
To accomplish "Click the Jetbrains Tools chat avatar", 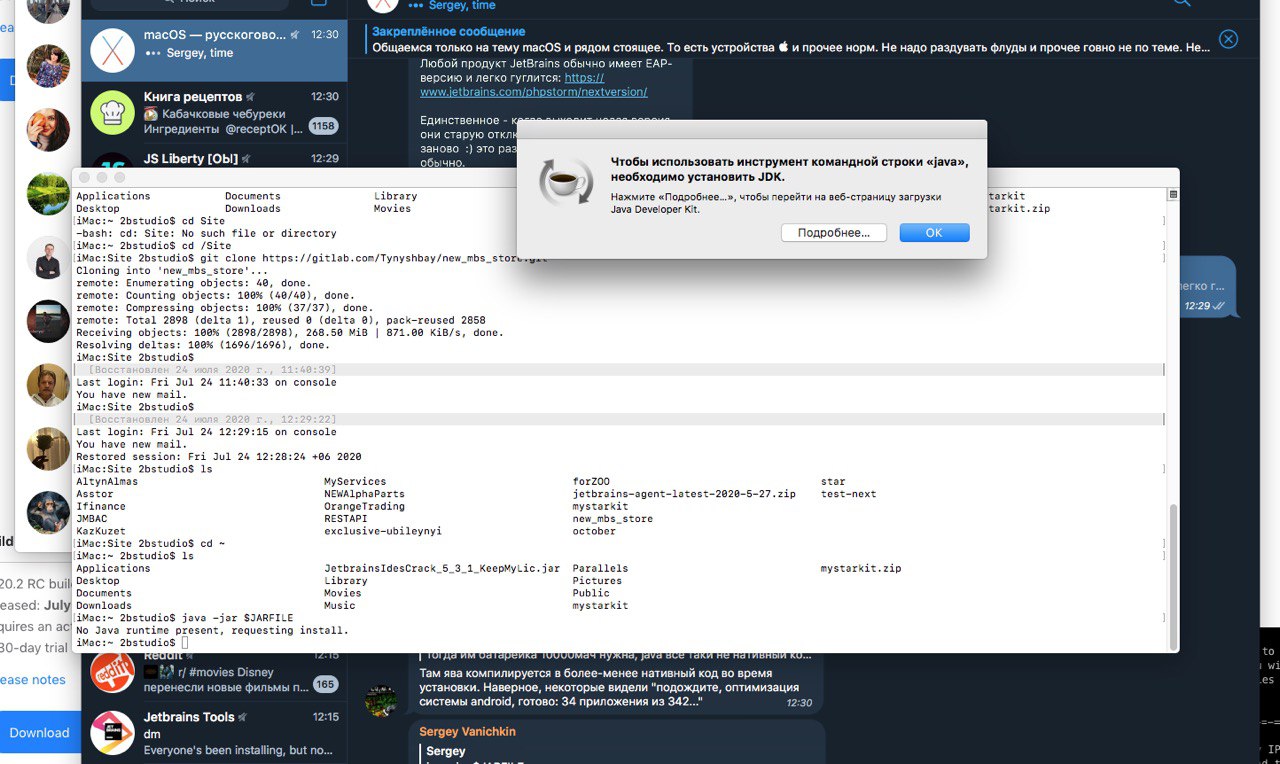I will click(112, 733).
